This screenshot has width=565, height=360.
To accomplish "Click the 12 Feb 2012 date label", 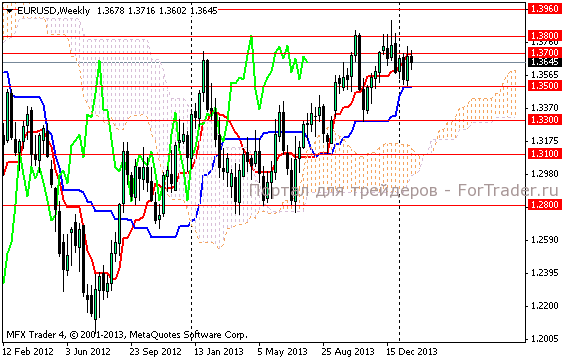I will 28,351.
